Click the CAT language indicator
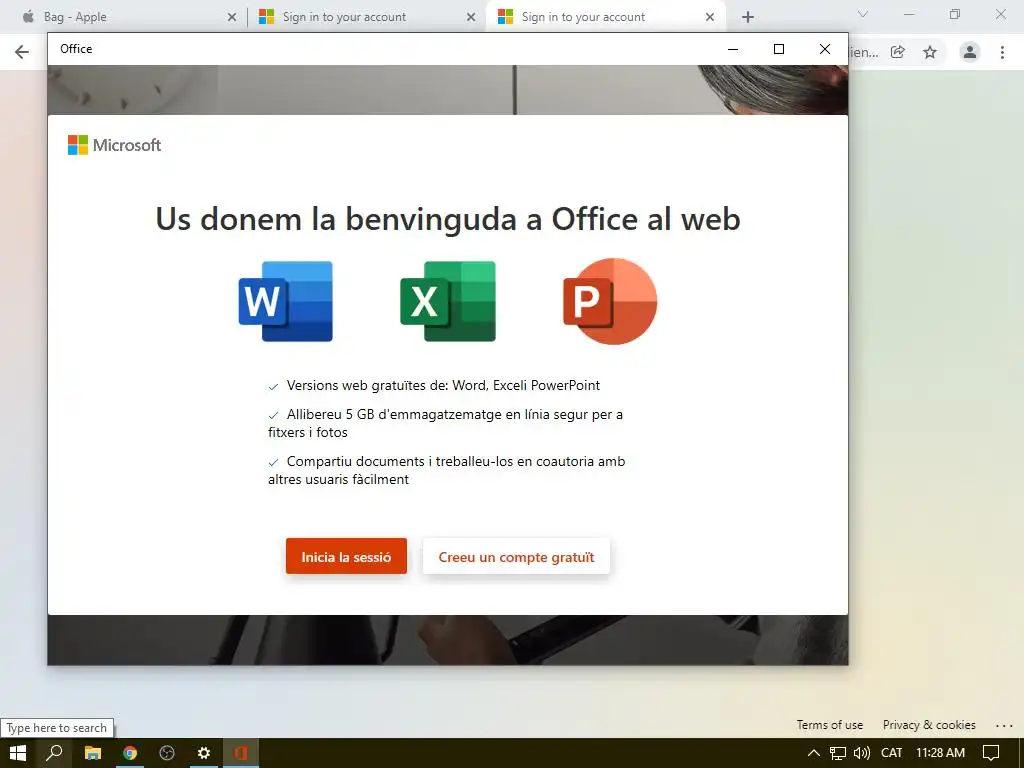1024x768 pixels. tap(891, 753)
